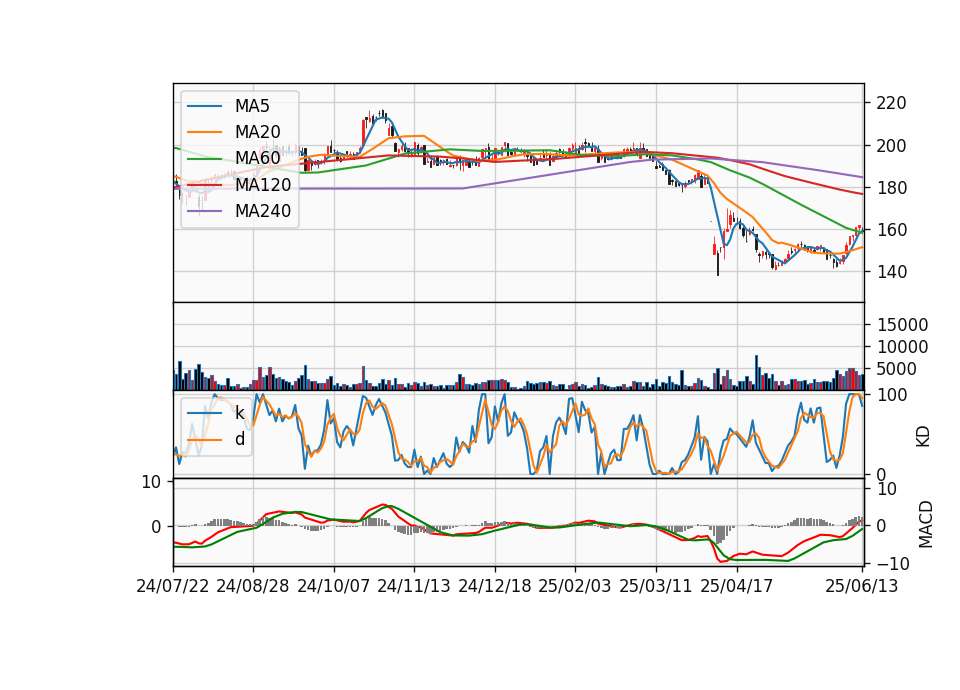The width and height of the screenshot is (960, 690).
Task: Click the 180 price axis label
Action: tap(891, 187)
